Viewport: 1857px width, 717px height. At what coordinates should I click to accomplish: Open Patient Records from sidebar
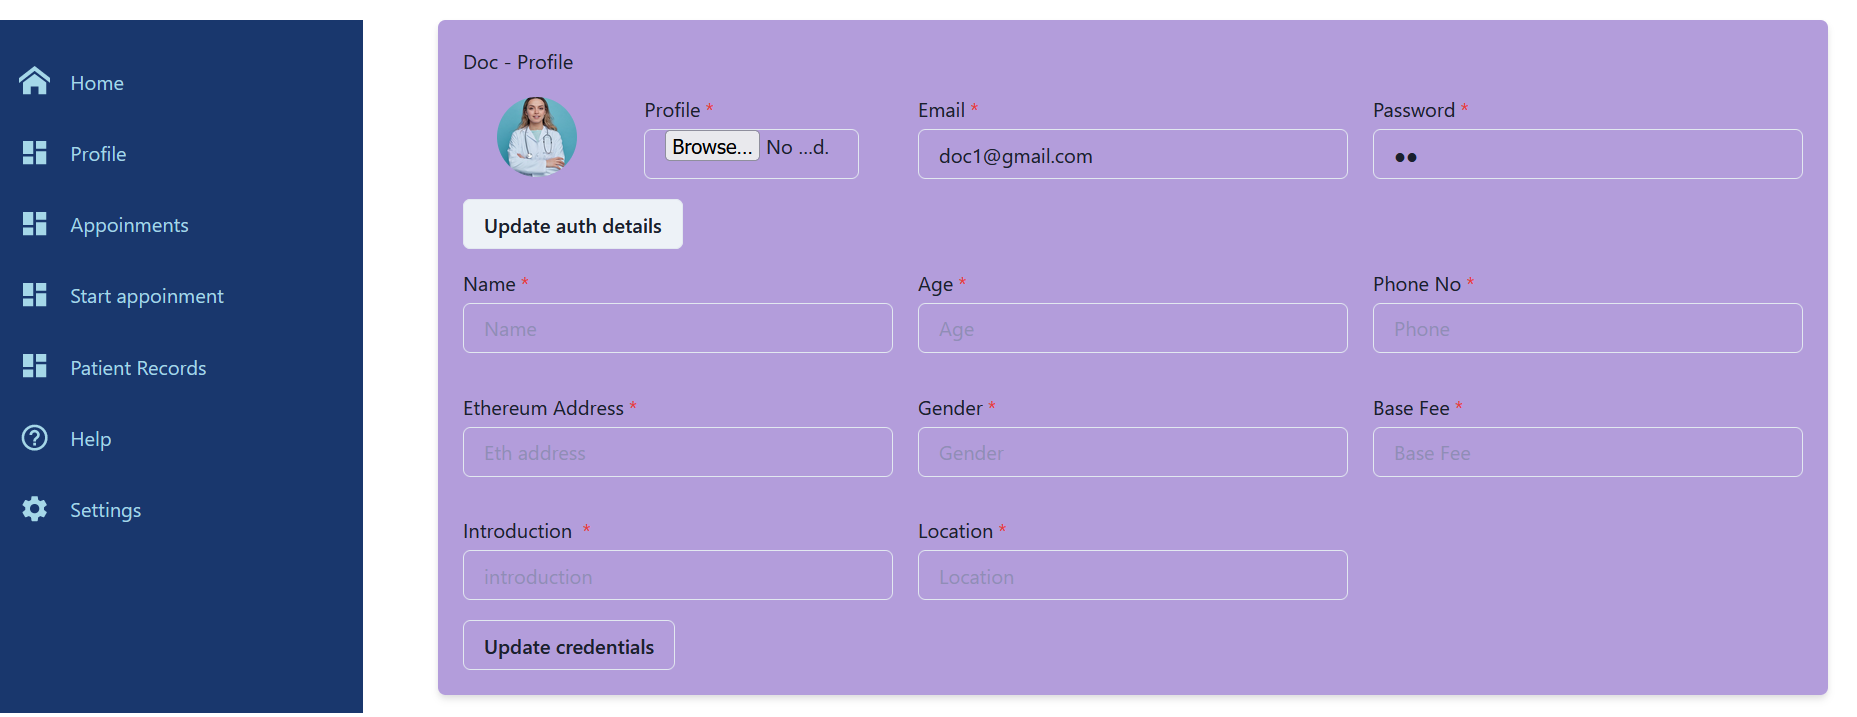[x=138, y=368]
